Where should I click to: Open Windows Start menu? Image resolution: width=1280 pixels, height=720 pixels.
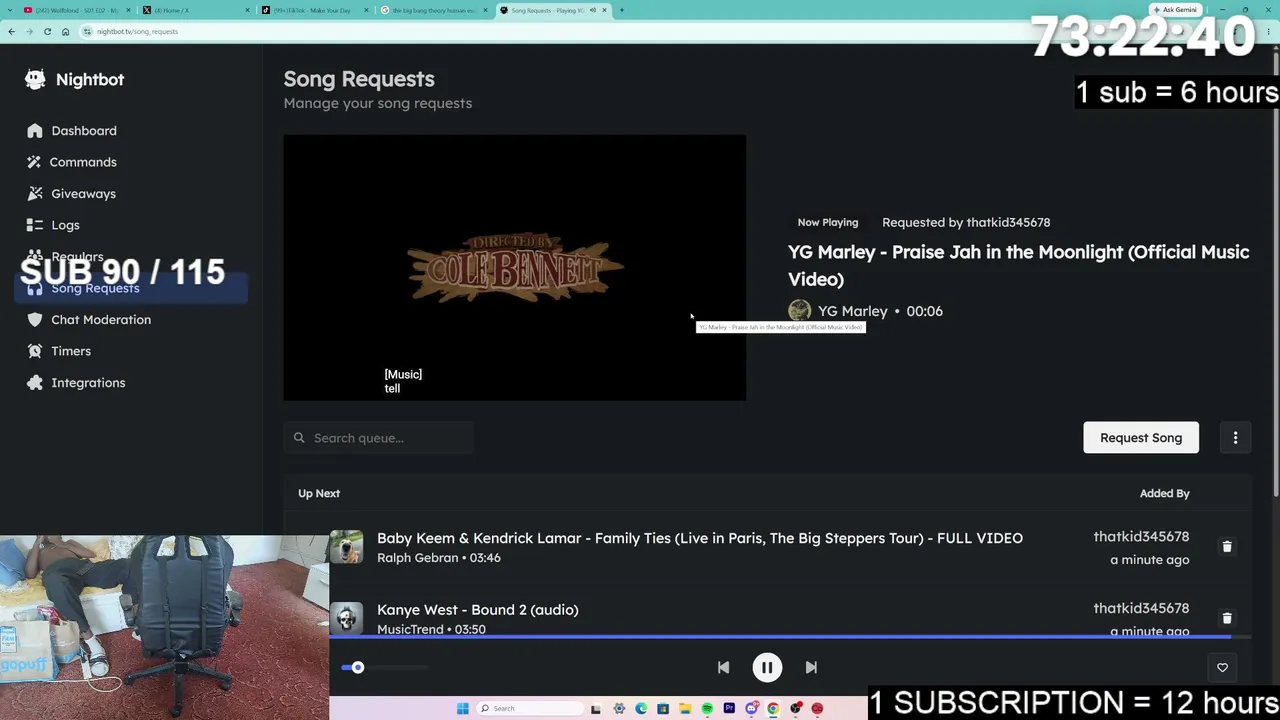(x=462, y=709)
